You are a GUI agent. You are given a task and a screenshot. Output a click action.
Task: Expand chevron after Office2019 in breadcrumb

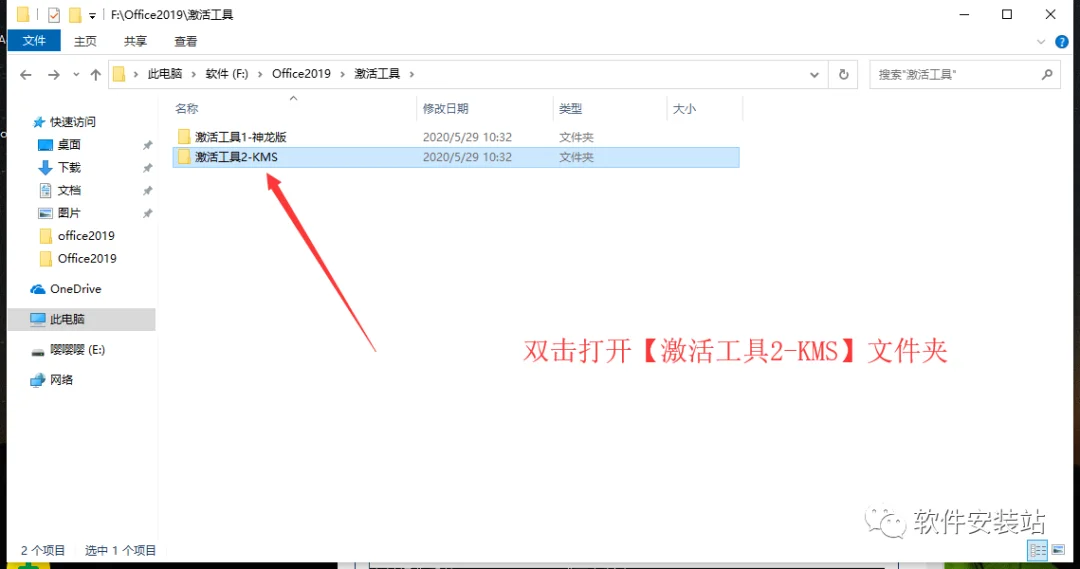click(342, 74)
